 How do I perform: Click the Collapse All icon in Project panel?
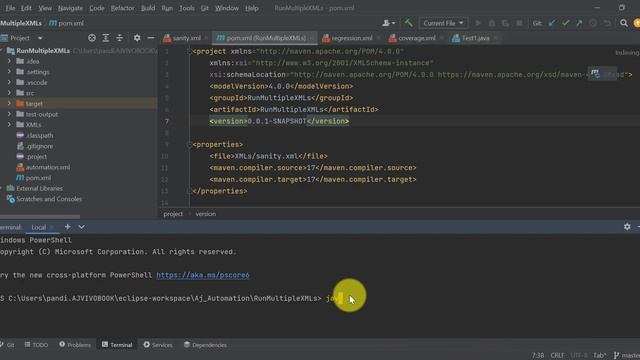tap(120, 38)
